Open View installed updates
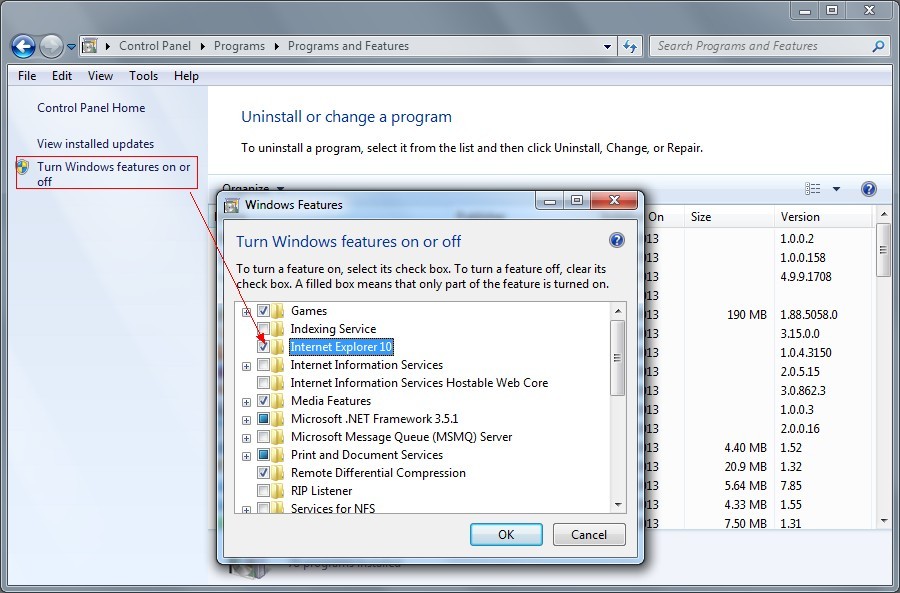 pos(96,144)
